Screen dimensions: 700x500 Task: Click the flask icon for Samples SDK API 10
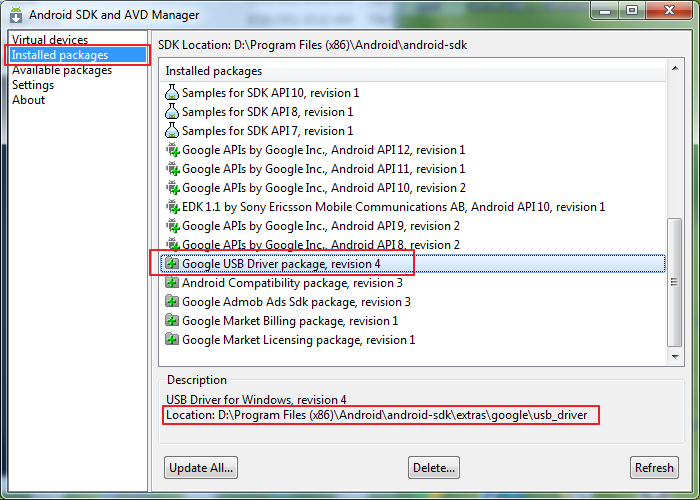(172, 92)
